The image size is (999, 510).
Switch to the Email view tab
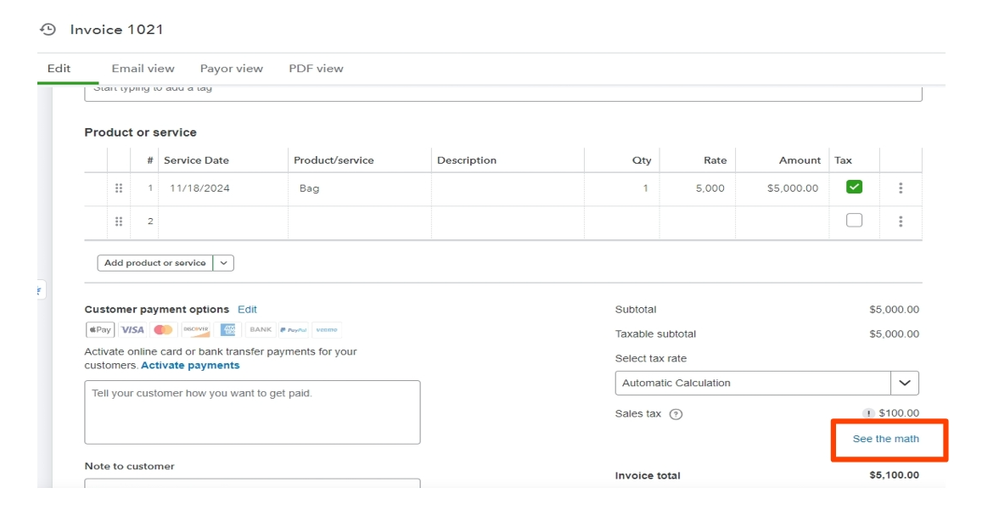pos(143,69)
